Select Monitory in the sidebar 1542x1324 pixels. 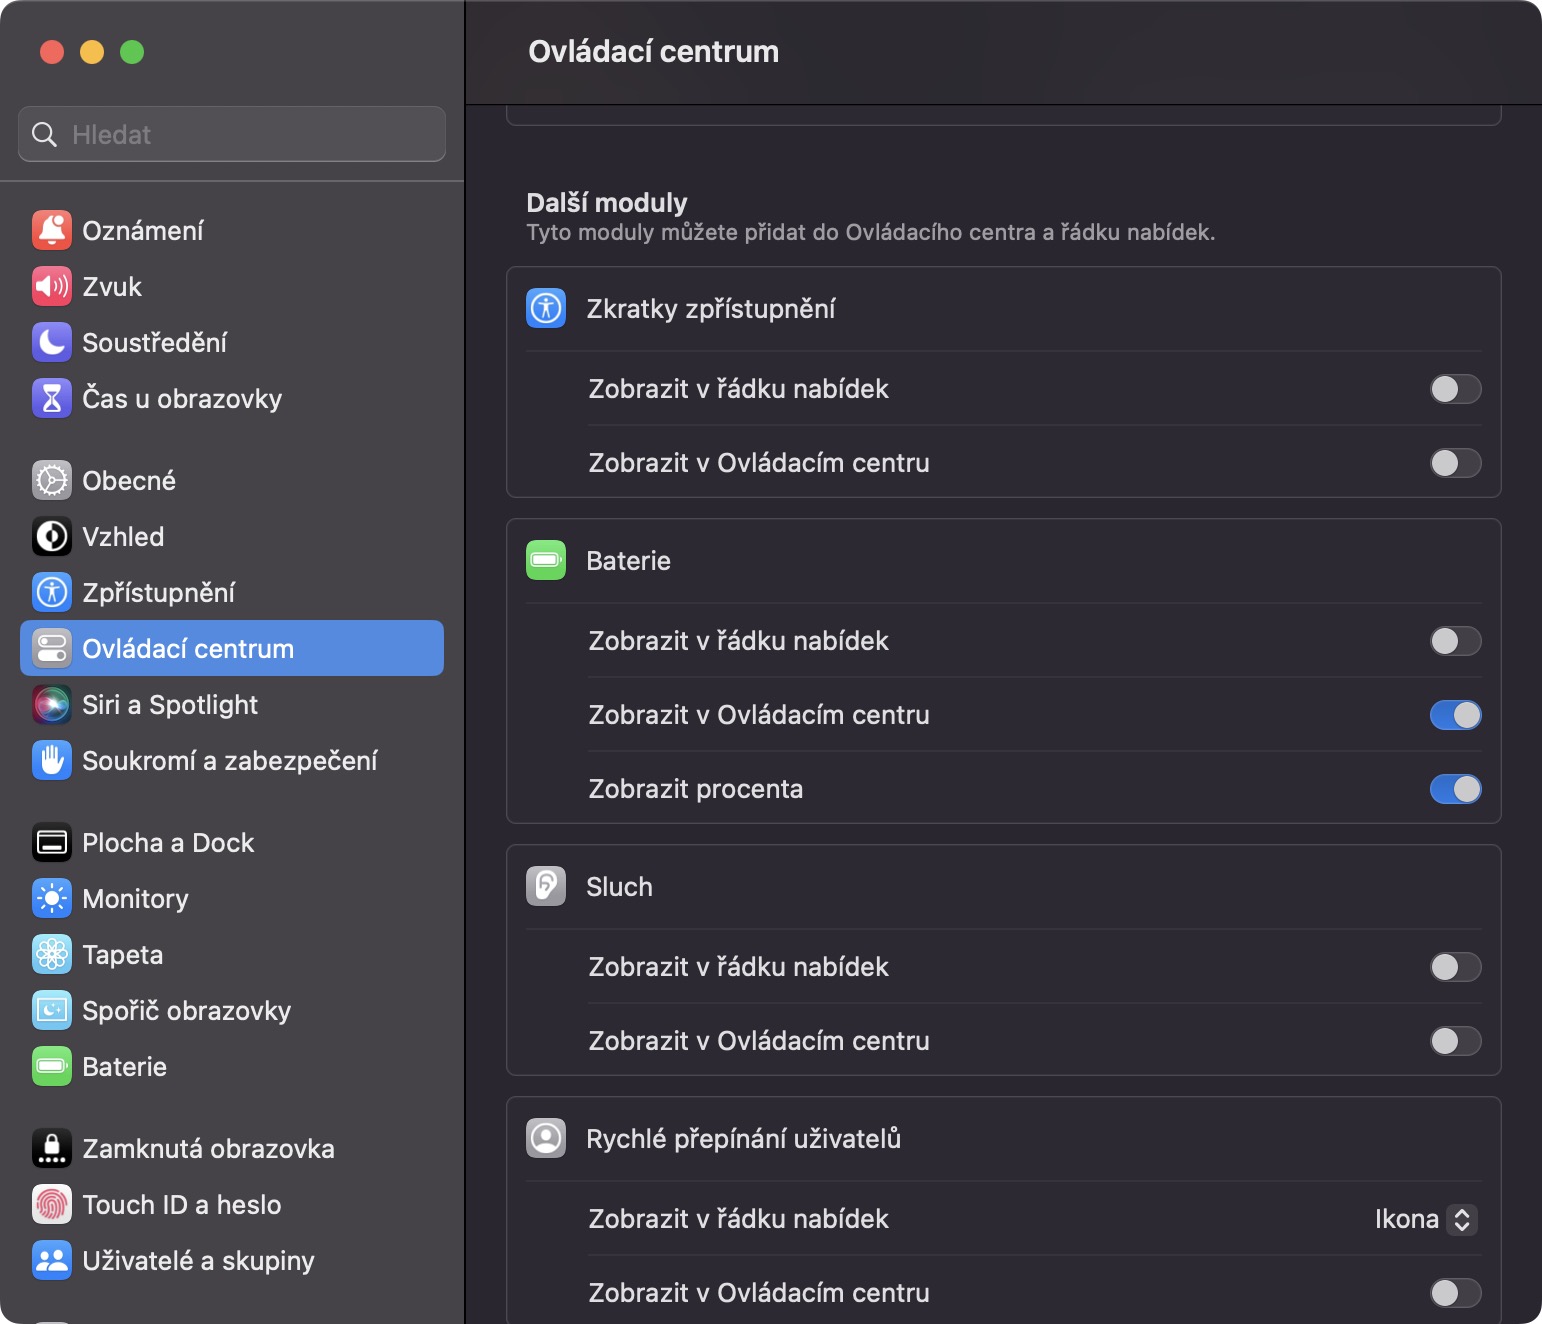135,899
